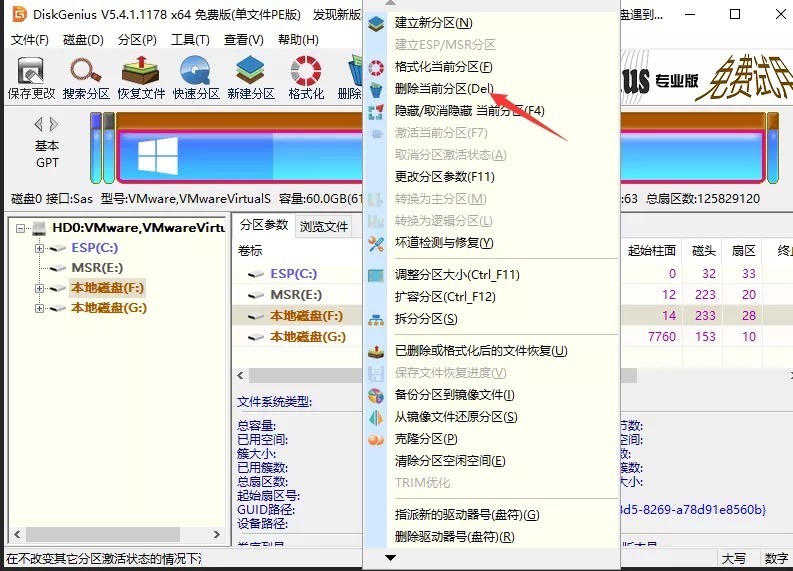
Task: Go to previous disk with left arrow
Action: tap(39, 124)
